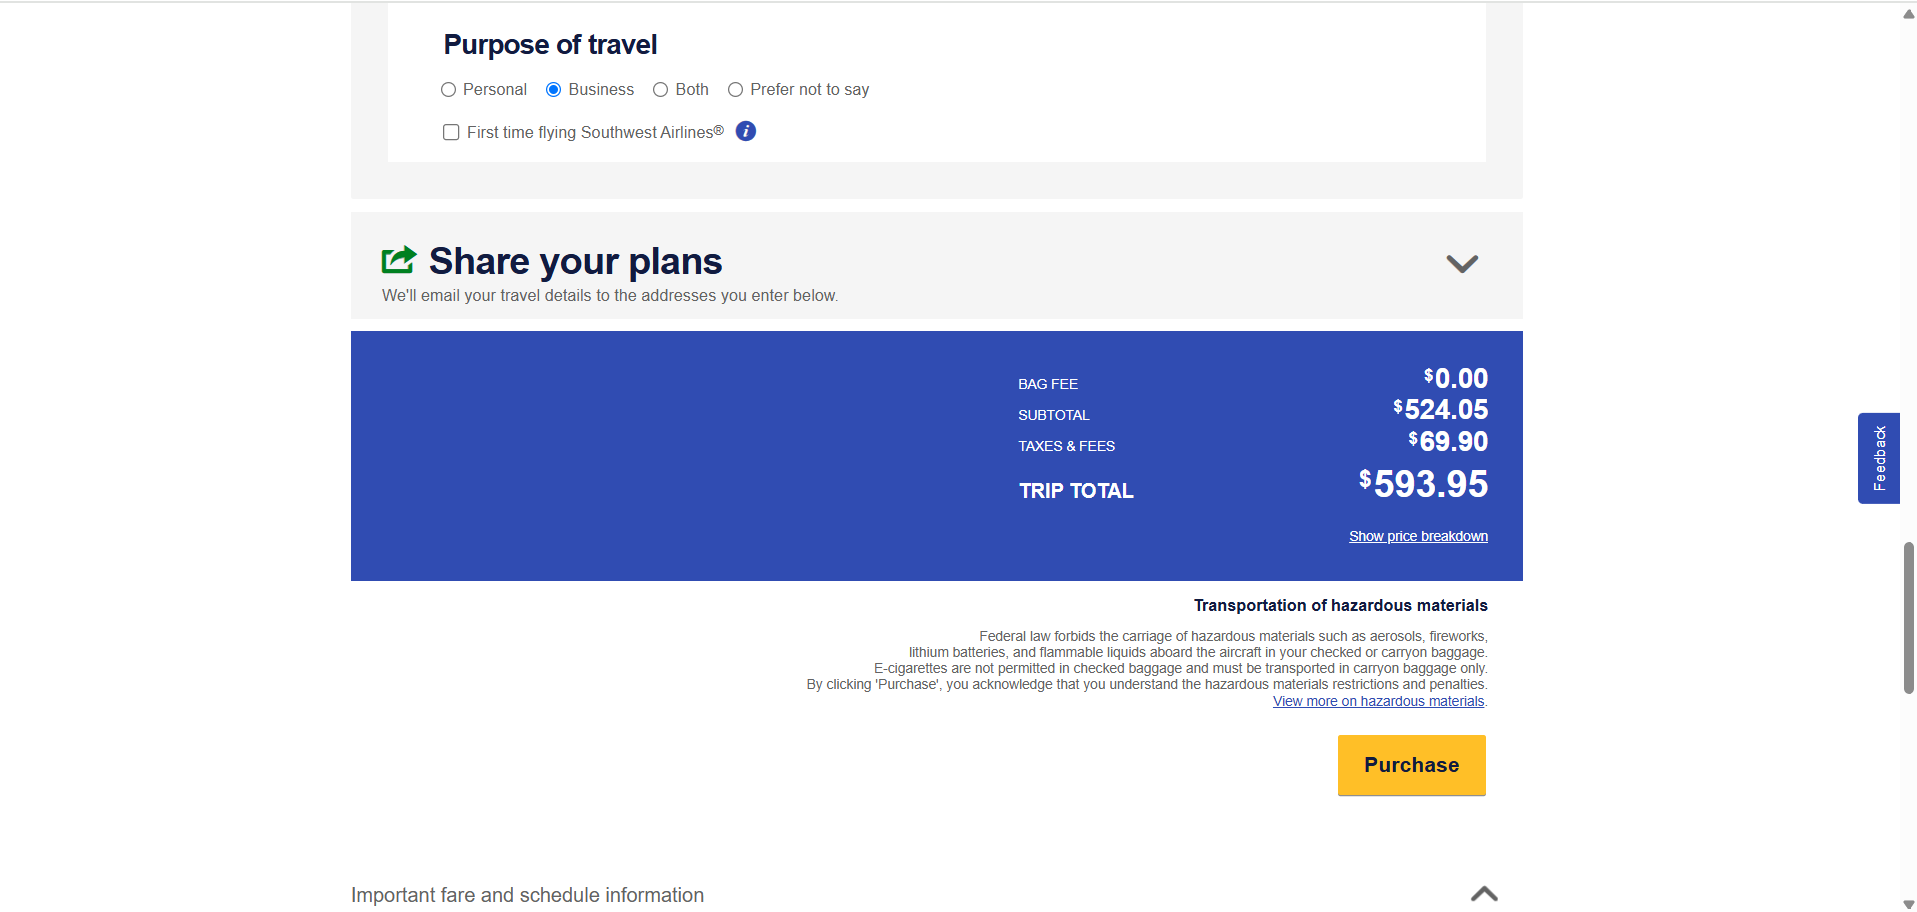Screen dimensions: 1917x912
Task: Click the green share icon
Action: 398,260
